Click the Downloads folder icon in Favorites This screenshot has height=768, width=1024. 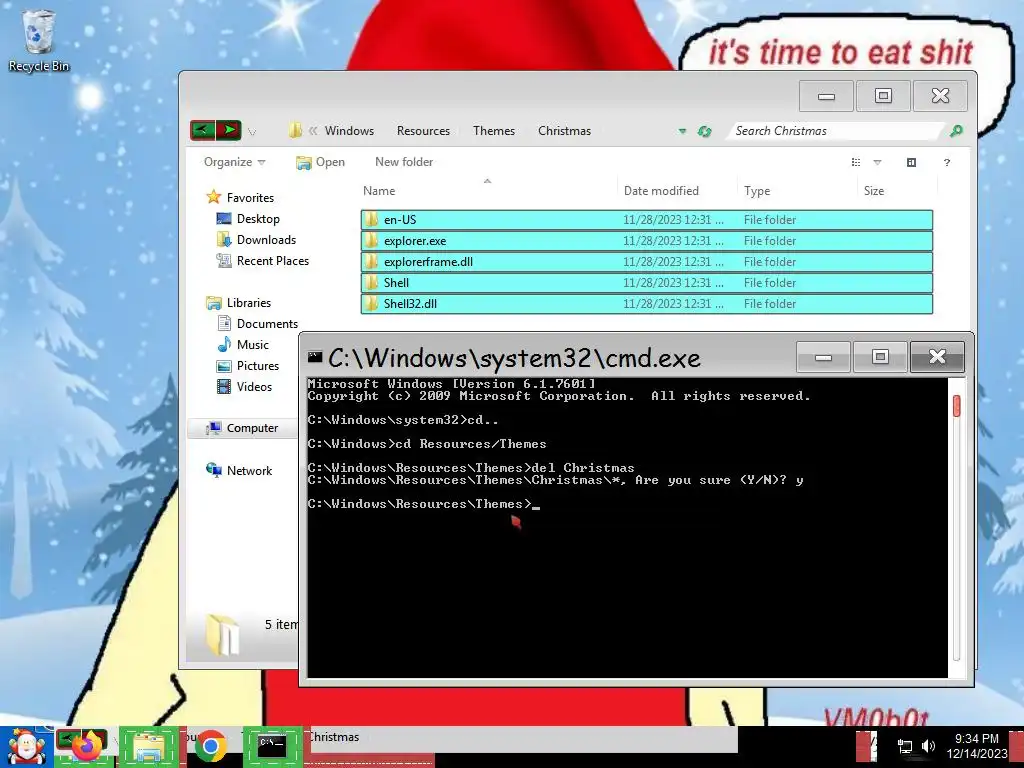pos(223,240)
